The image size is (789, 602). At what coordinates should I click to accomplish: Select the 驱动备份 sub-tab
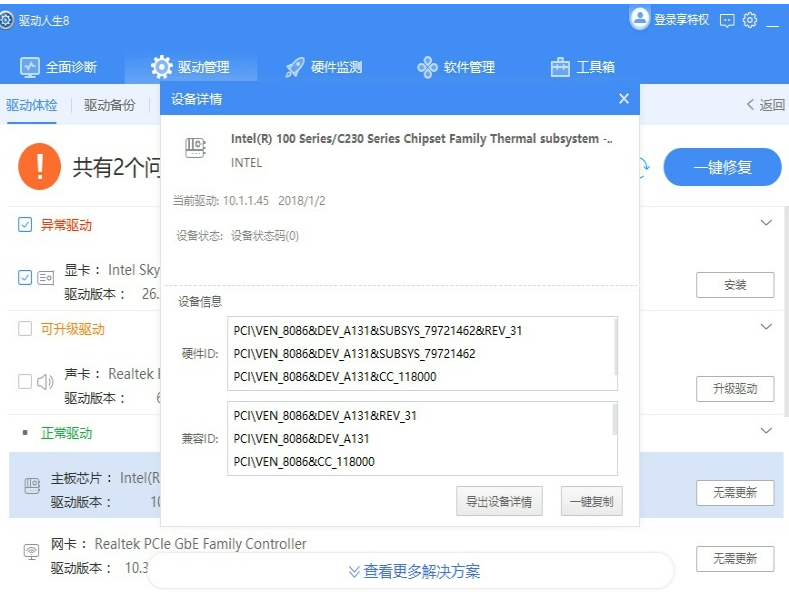click(110, 105)
